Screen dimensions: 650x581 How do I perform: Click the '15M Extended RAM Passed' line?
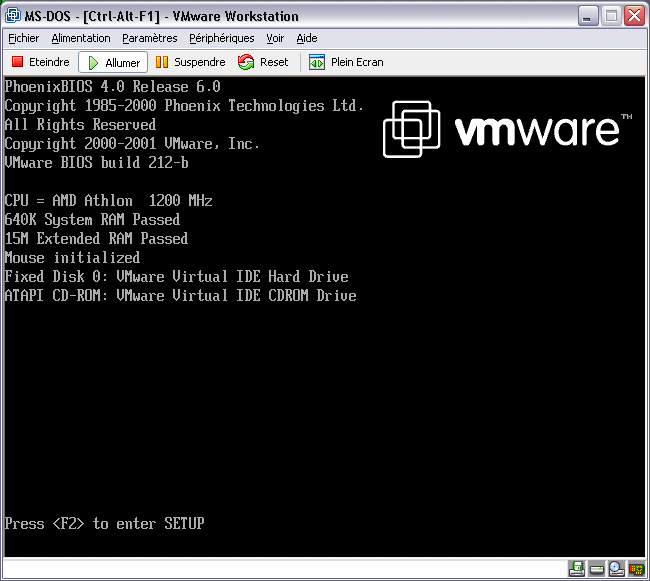[x=96, y=238]
